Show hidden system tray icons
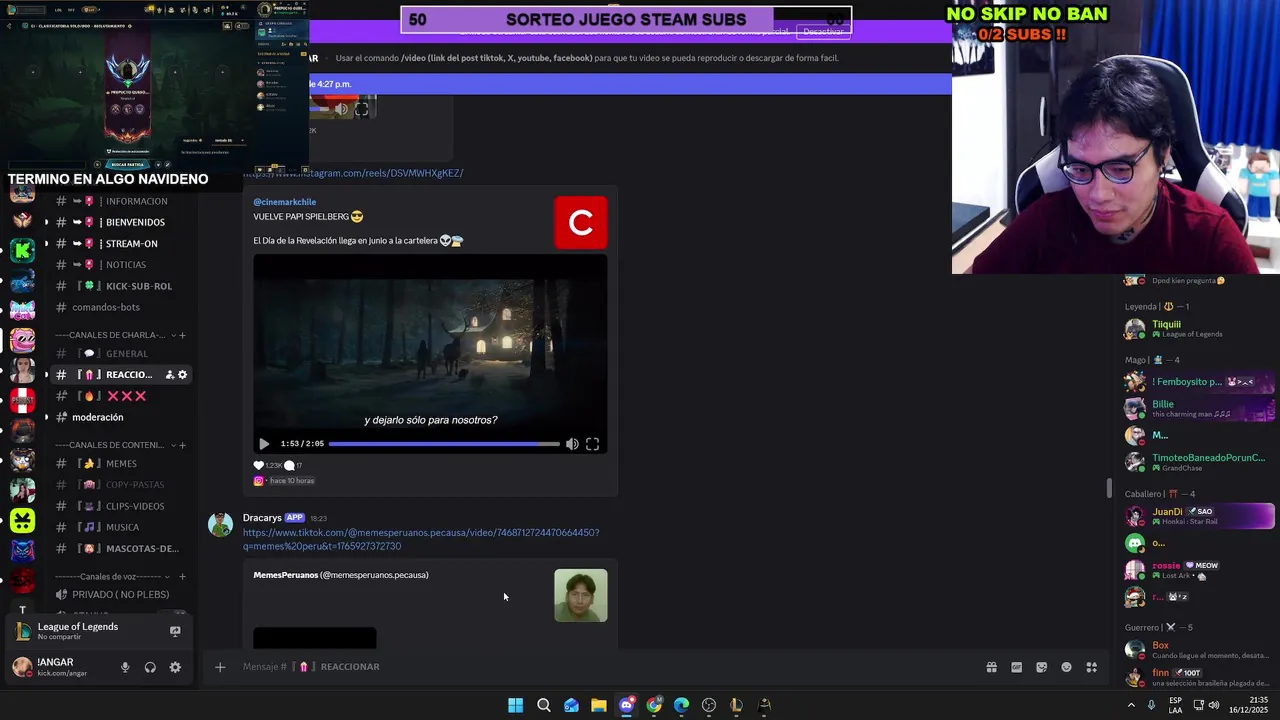Screen dimensions: 1280x720 1131,705
